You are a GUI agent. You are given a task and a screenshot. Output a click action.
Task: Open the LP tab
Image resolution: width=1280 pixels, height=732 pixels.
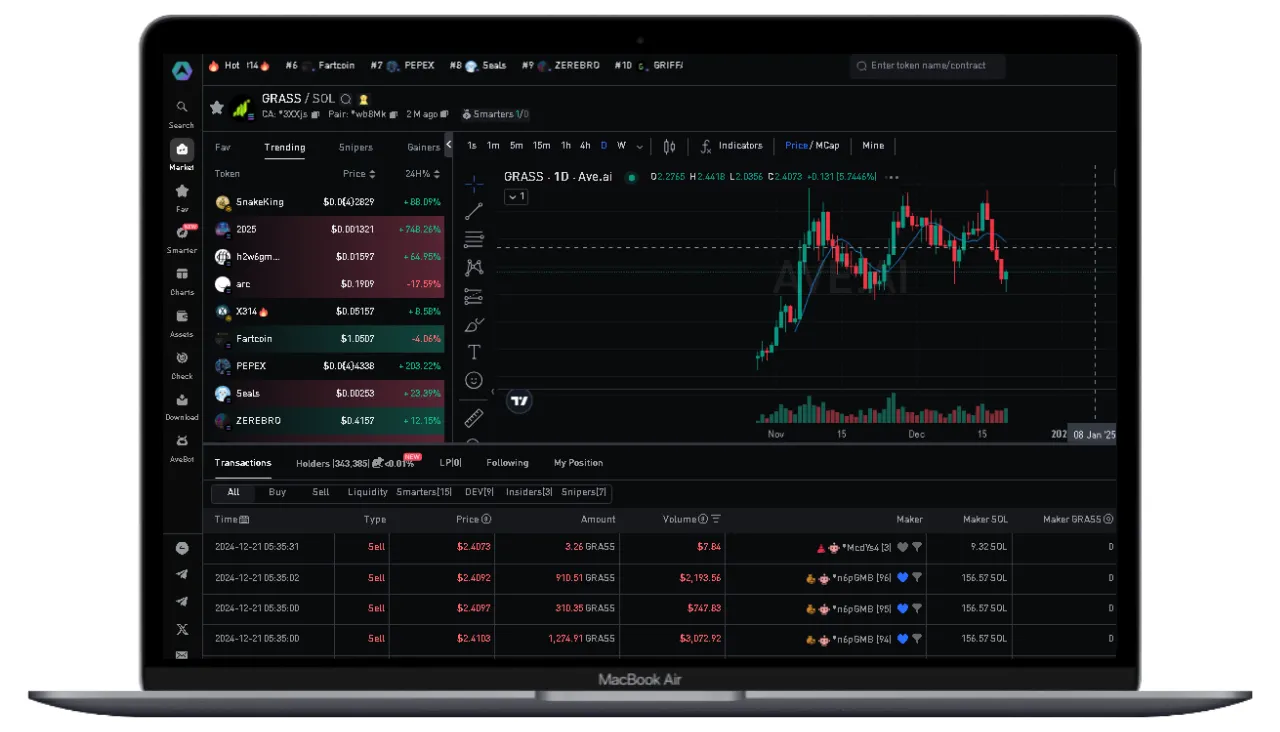coord(451,463)
